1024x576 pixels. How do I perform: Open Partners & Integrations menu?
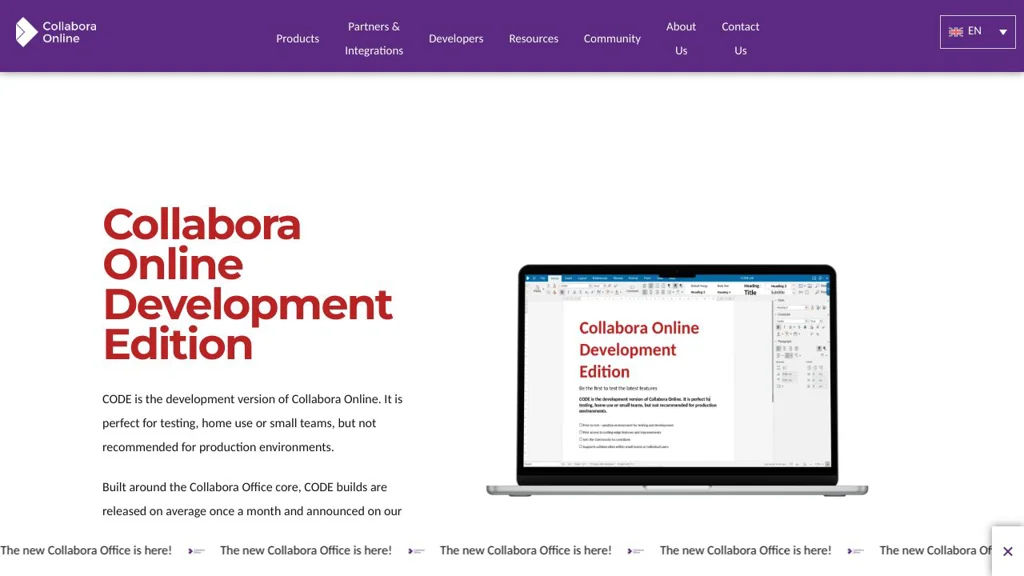[x=374, y=39]
